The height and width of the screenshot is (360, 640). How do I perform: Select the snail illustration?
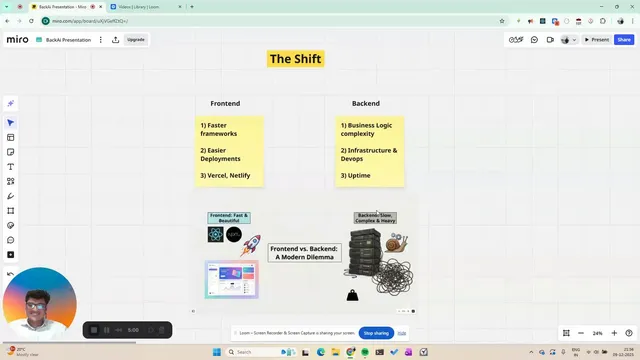click(396, 243)
